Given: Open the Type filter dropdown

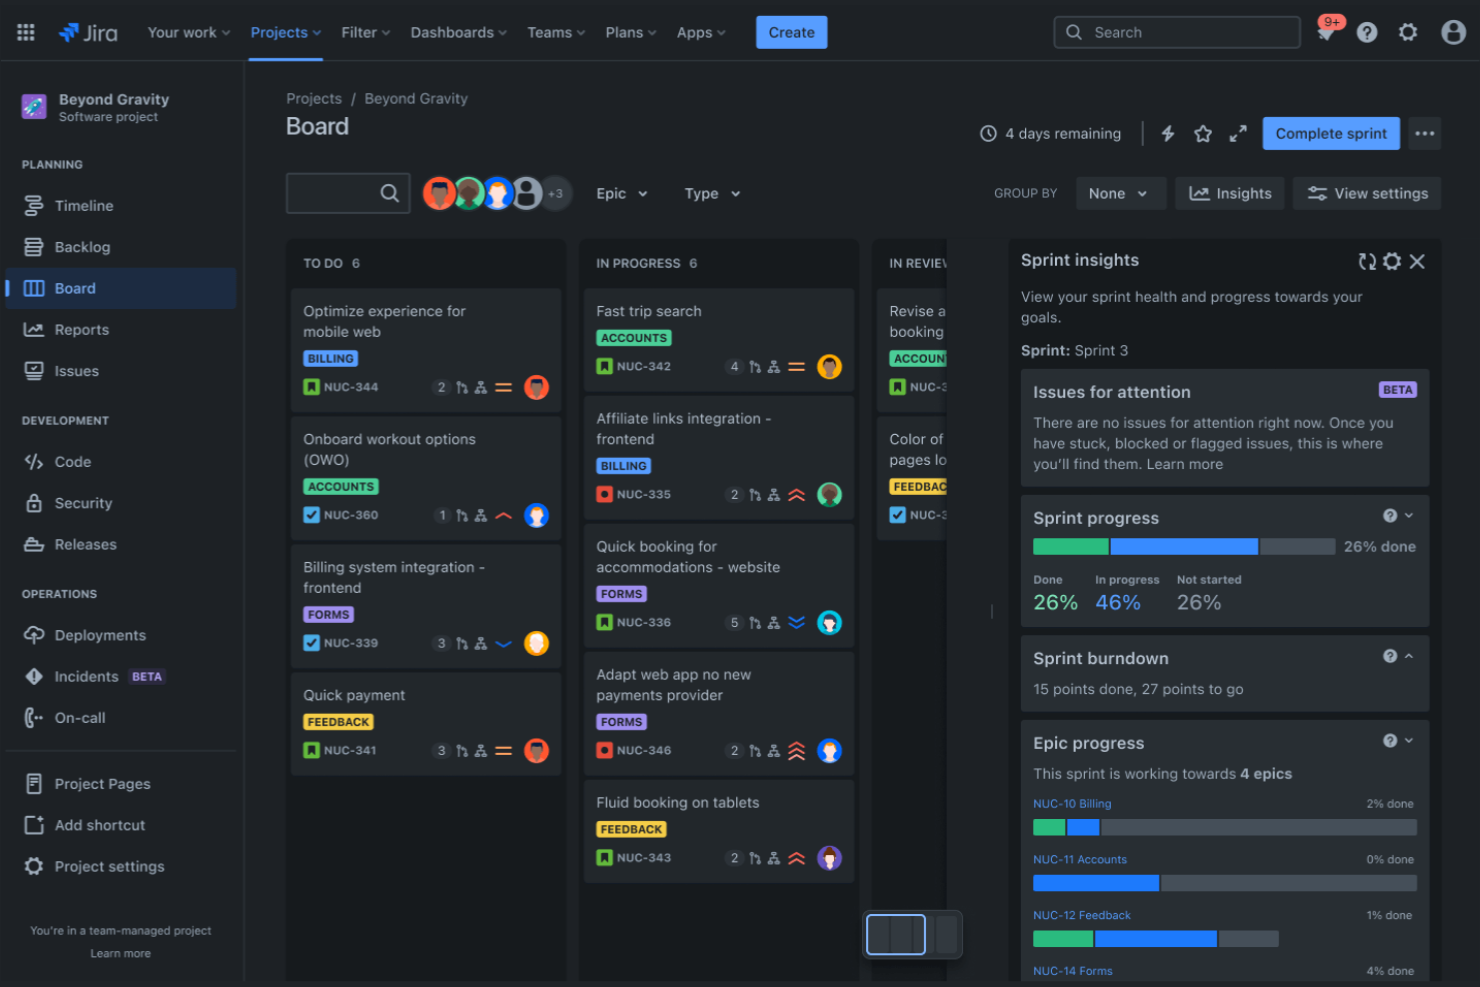Looking at the screenshot, I should [711, 193].
